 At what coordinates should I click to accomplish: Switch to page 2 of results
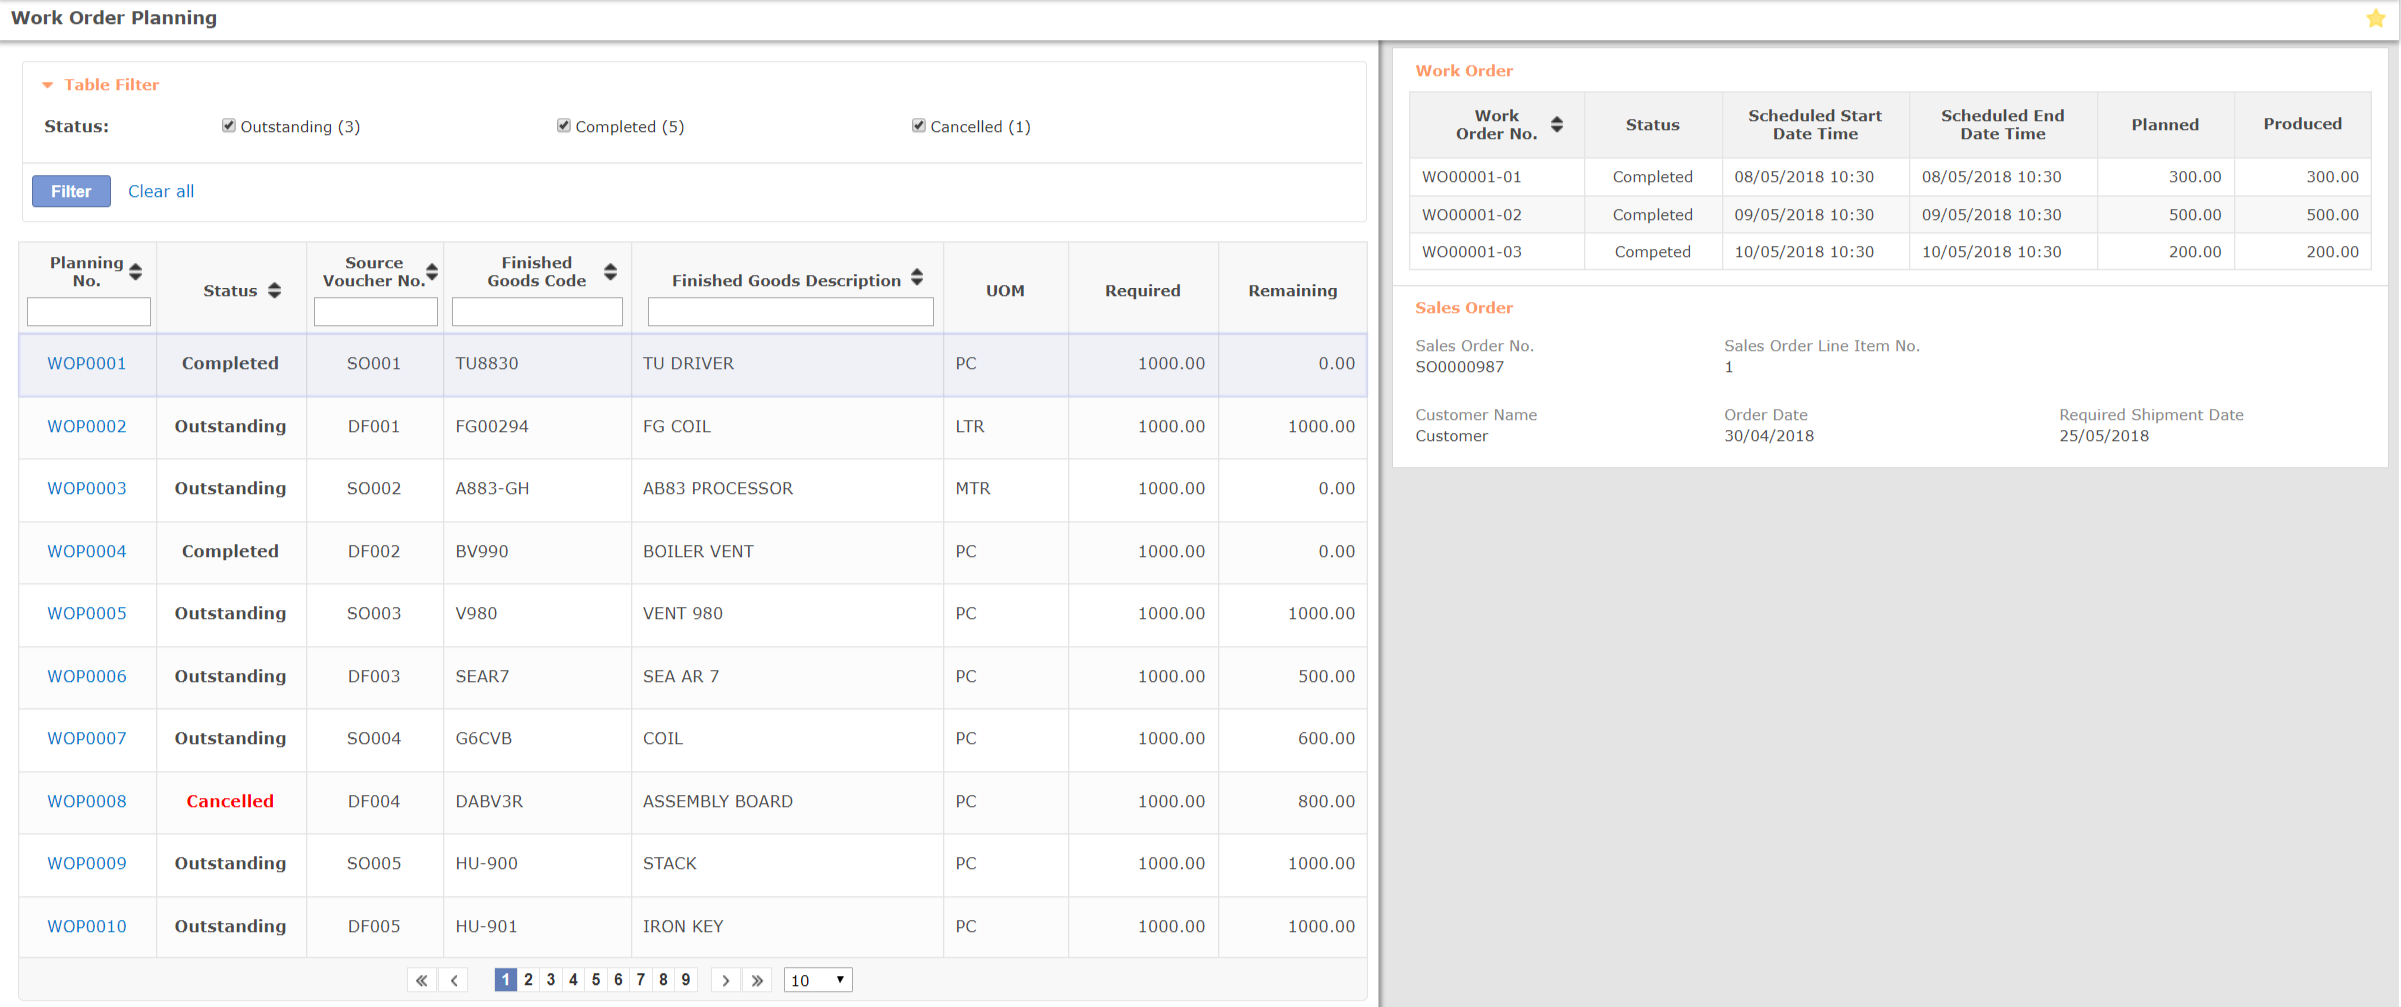[x=528, y=980]
